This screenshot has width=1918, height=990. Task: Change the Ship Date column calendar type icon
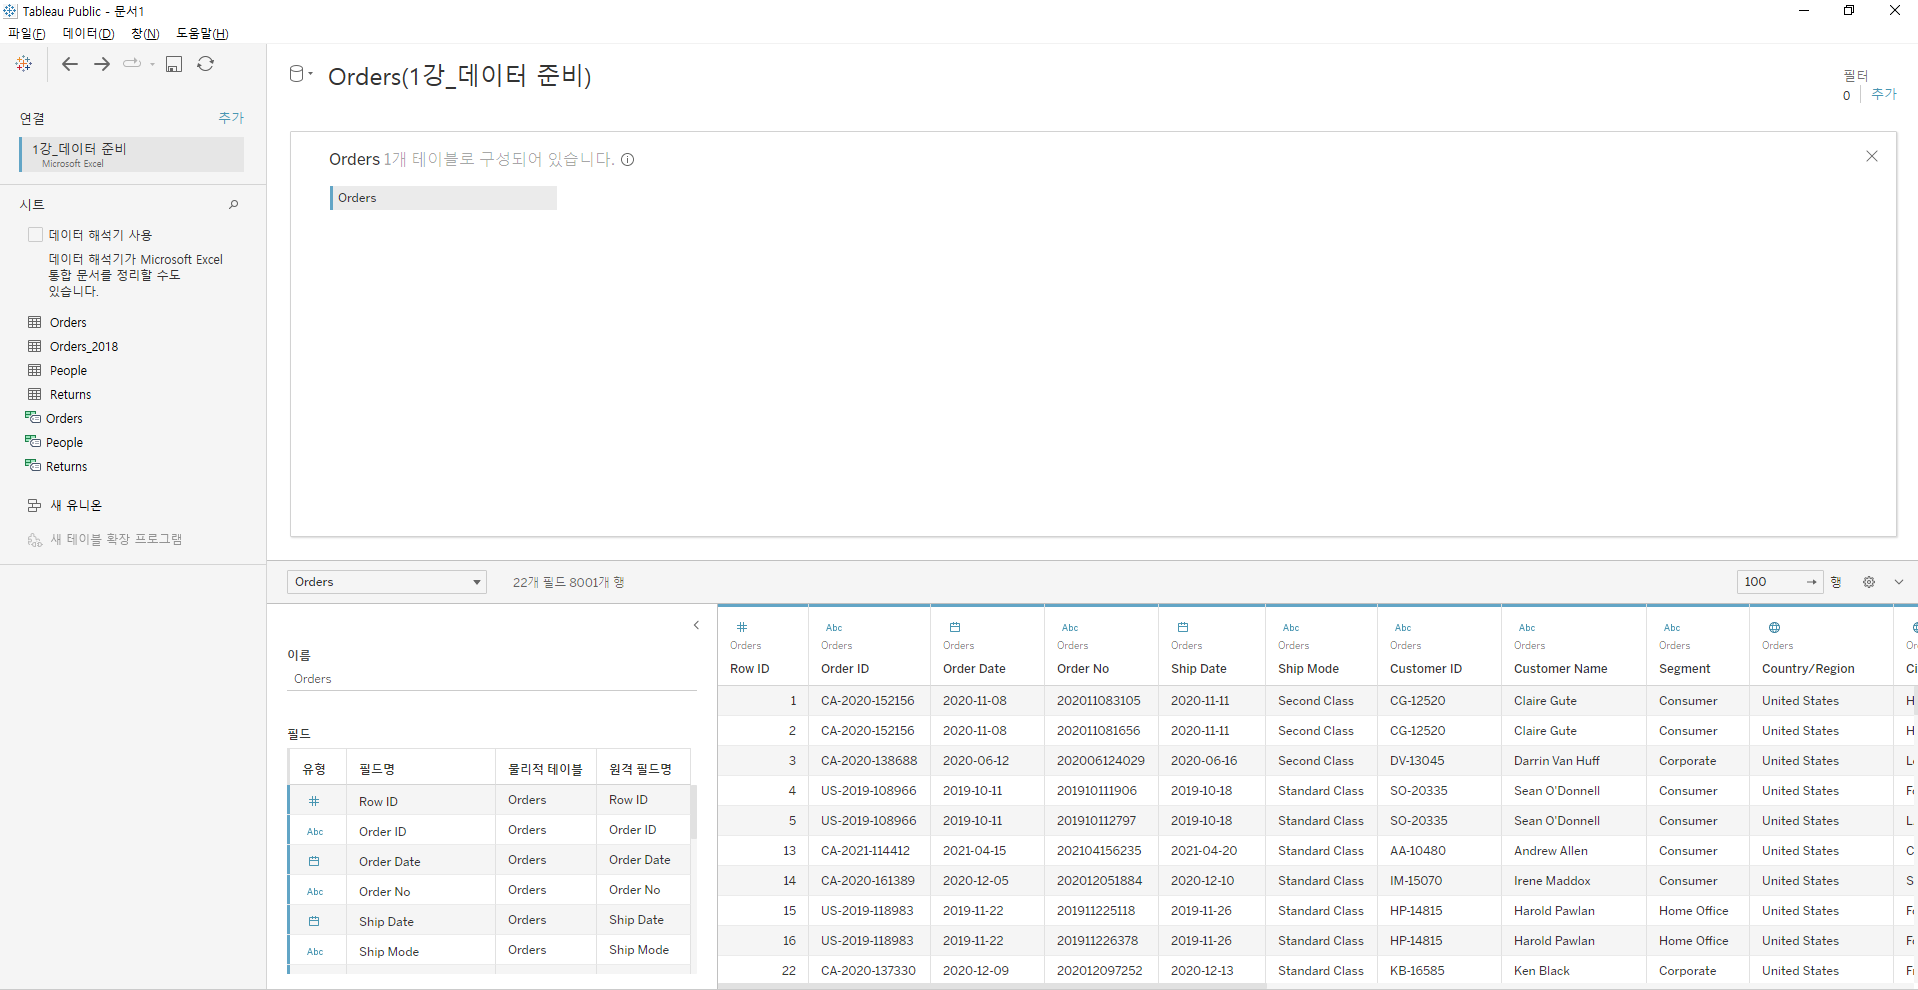[x=1183, y=628]
